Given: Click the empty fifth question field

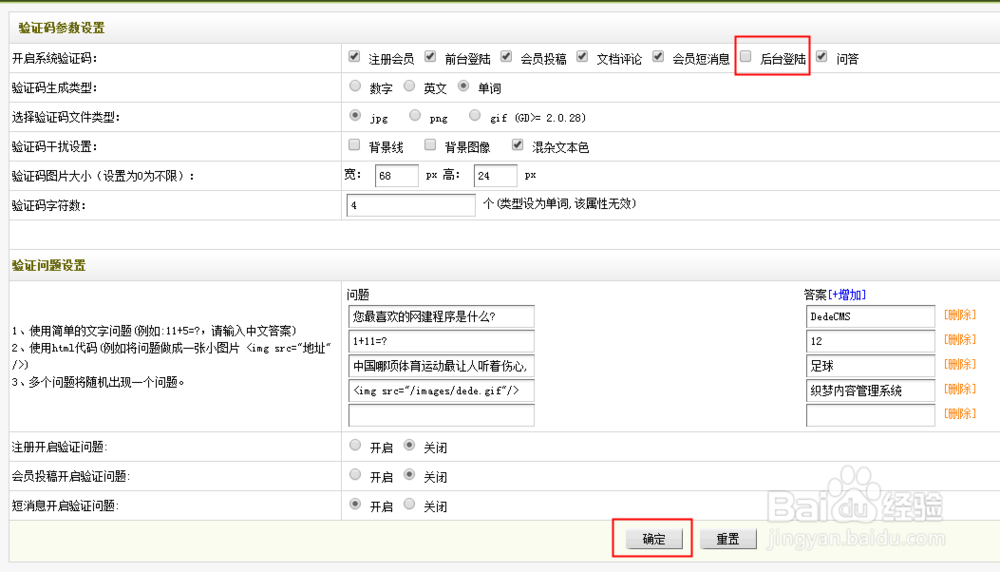Looking at the screenshot, I should click(441, 415).
